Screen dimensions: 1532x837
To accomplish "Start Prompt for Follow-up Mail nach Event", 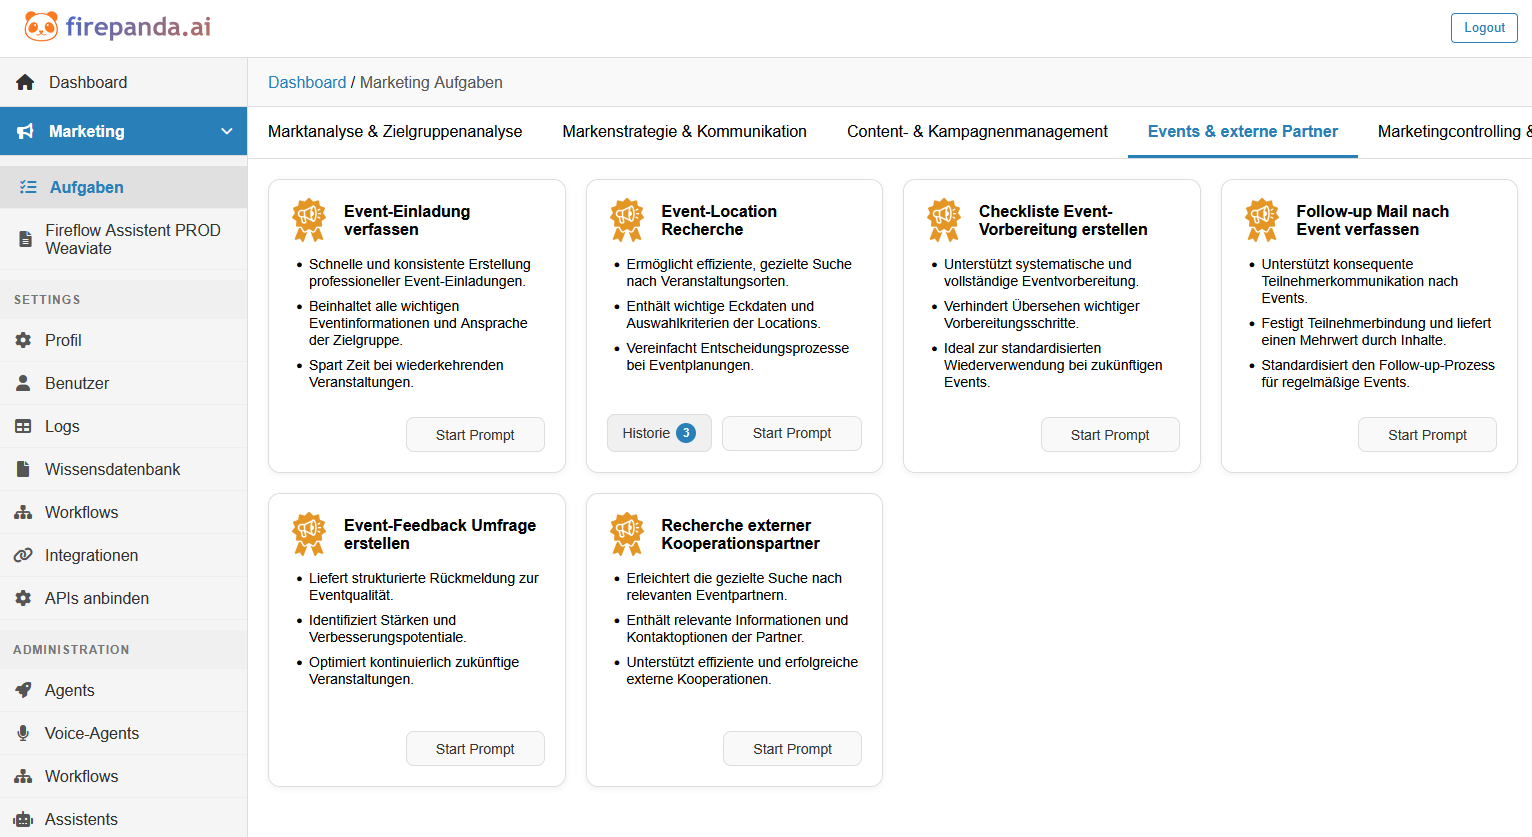I will click(1427, 435).
